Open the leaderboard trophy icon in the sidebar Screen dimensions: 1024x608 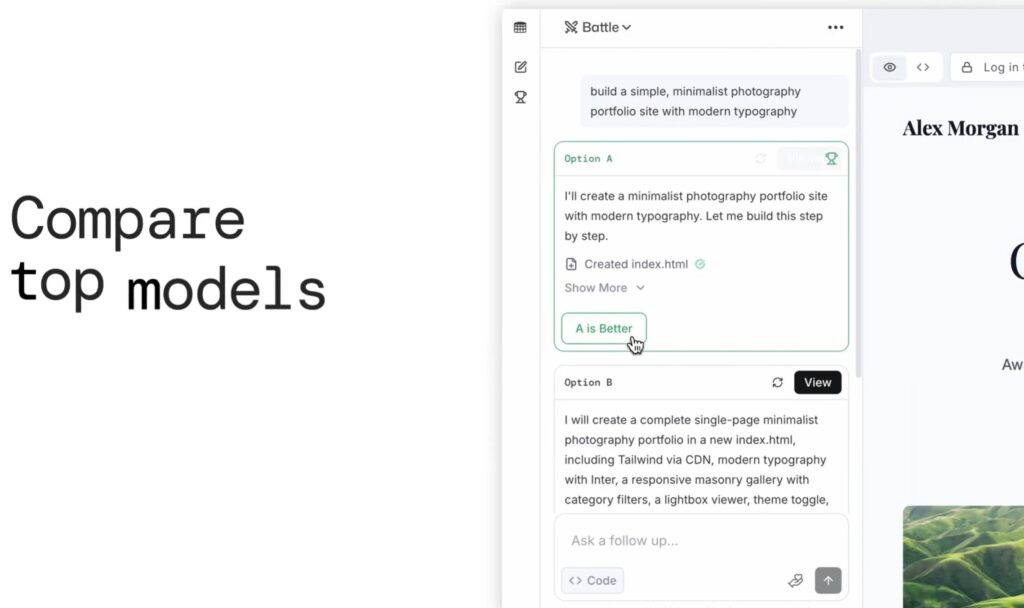(x=520, y=97)
